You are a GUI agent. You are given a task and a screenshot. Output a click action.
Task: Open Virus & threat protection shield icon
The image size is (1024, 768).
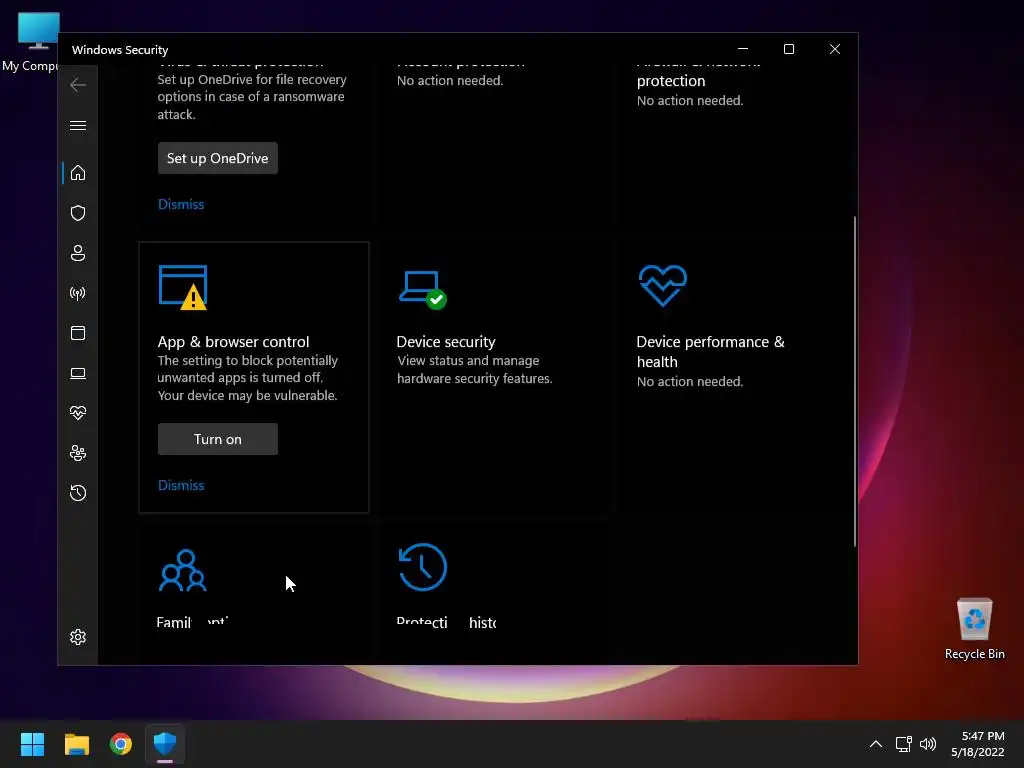[78, 213]
